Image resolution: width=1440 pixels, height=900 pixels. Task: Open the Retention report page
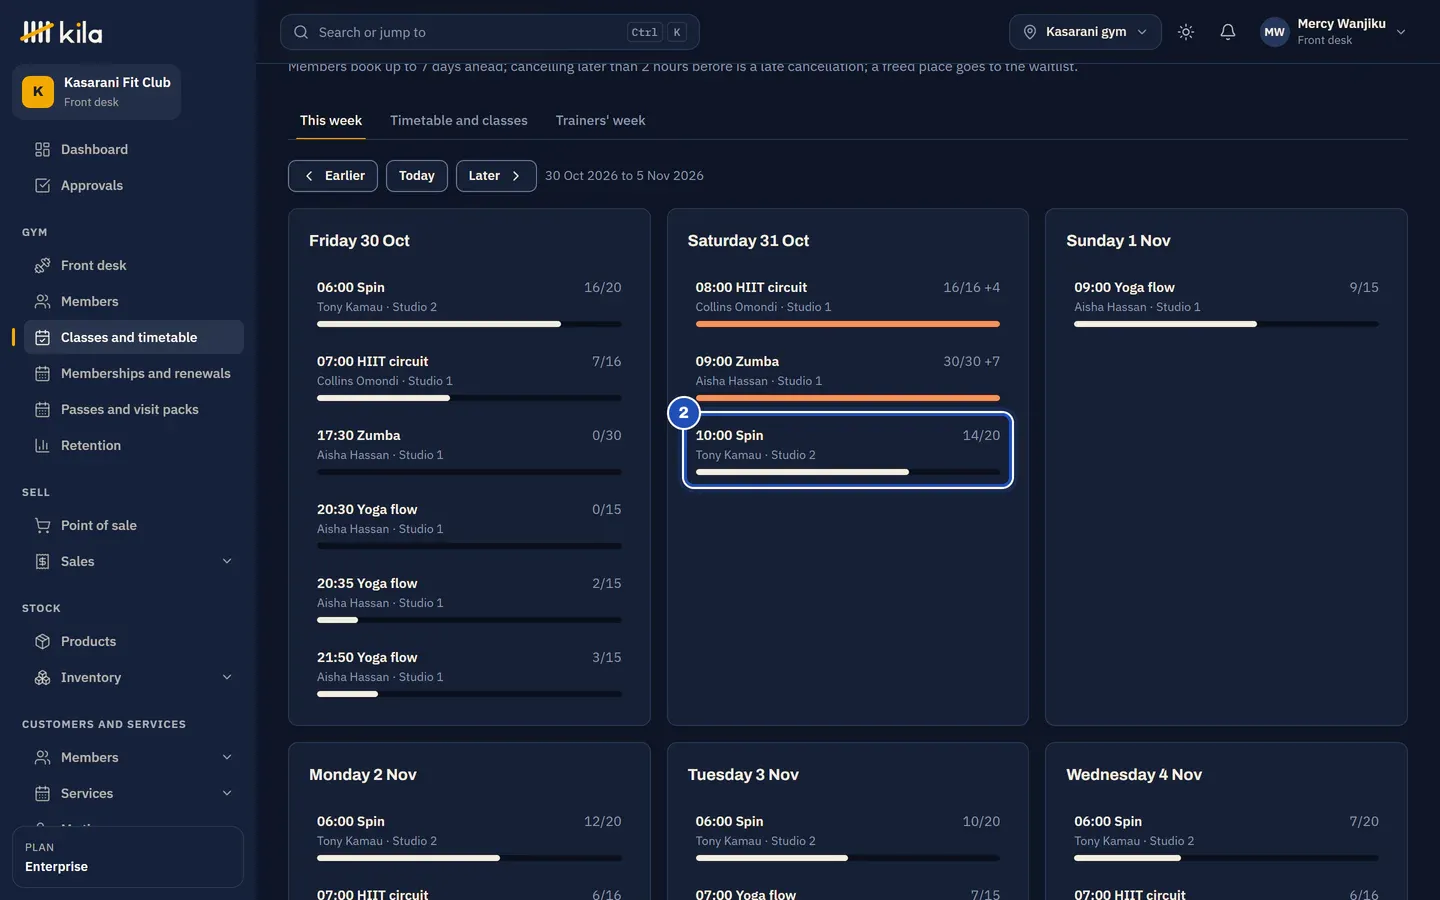pyautogui.click(x=133, y=445)
